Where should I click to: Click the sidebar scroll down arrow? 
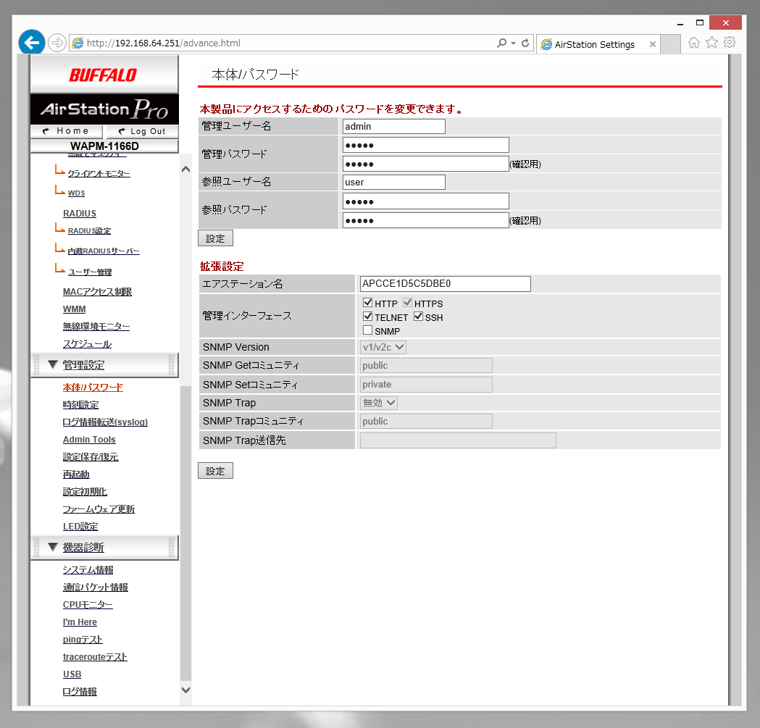click(x=186, y=689)
